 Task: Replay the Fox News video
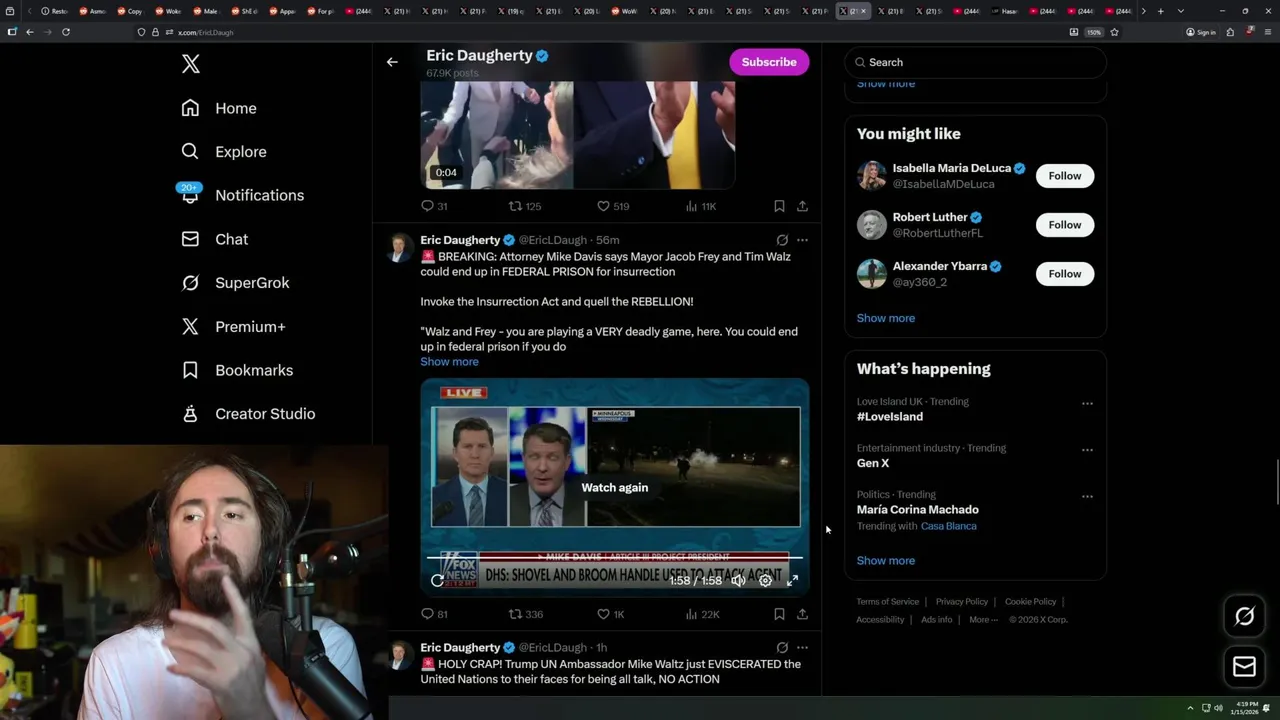pos(437,580)
